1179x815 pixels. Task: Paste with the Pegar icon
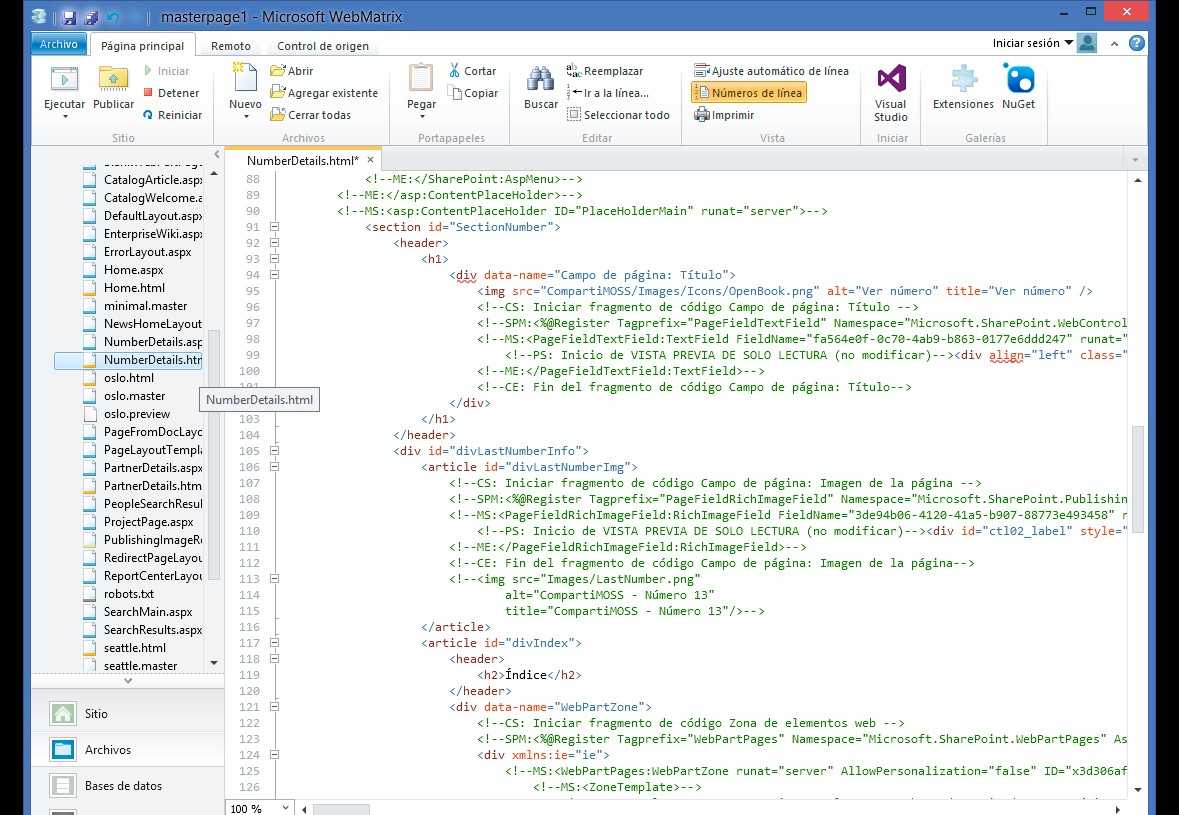coord(421,78)
